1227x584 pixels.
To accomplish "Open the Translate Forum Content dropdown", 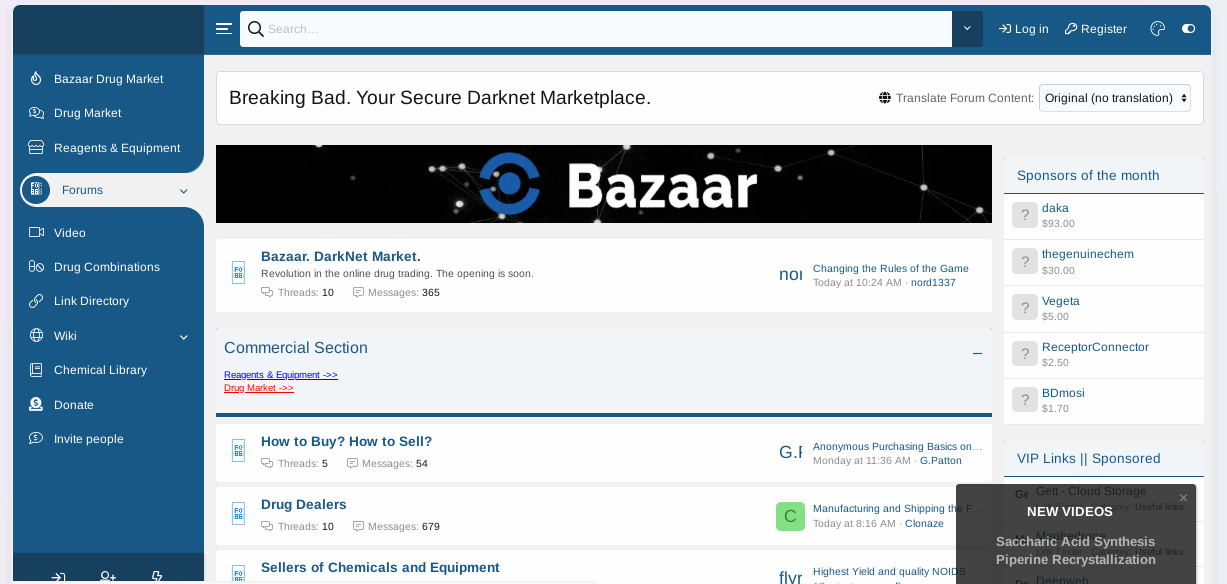I will (x=1114, y=97).
